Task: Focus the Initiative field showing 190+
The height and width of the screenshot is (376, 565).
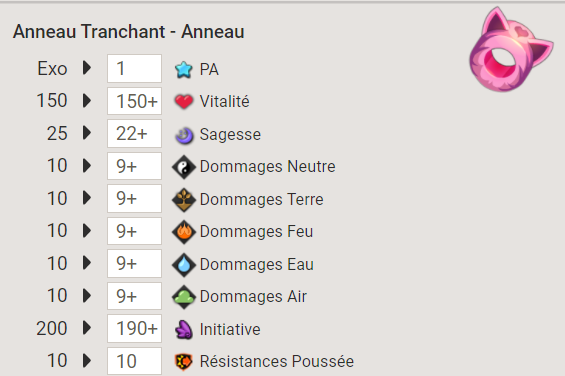Action: 134,328
